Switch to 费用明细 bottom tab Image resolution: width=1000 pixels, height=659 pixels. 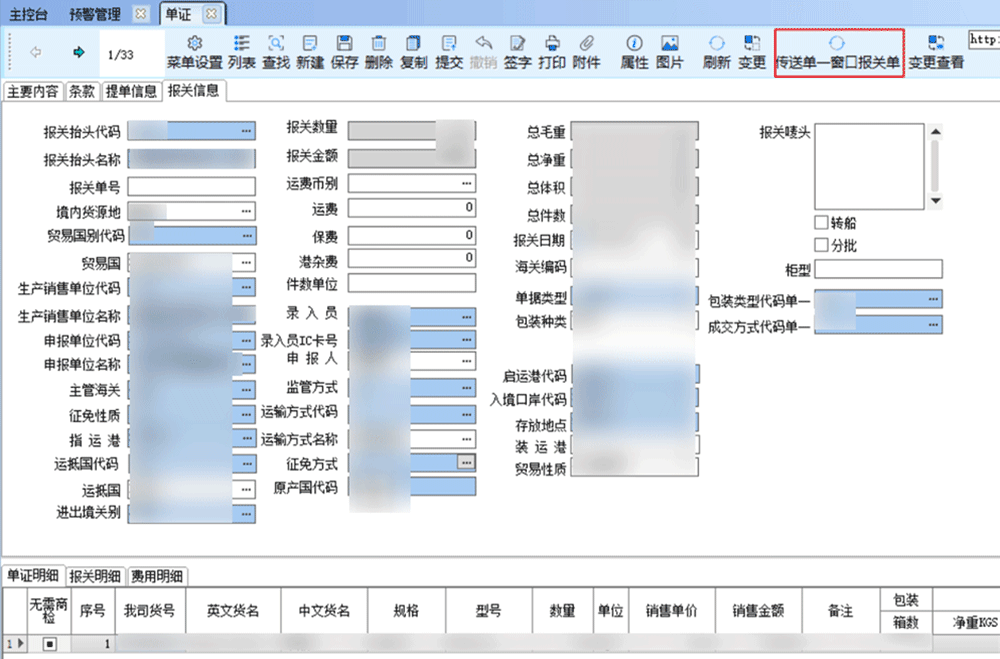pos(157,576)
